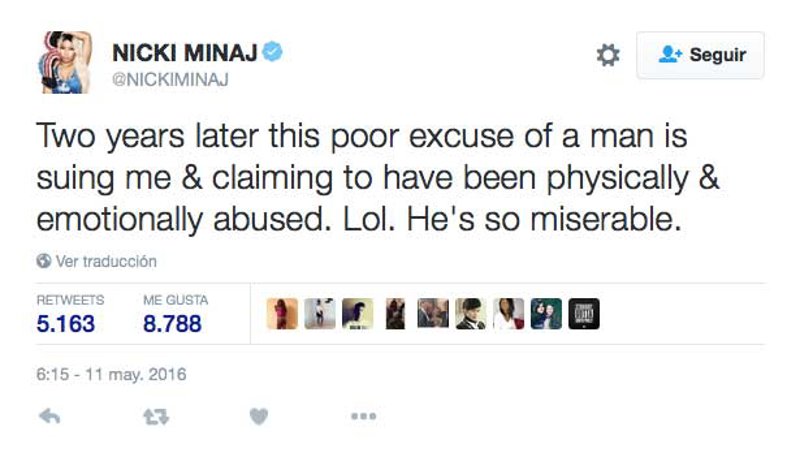Retweet this tweet using the retweet icon
The height and width of the screenshot is (457, 800).
point(155,416)
